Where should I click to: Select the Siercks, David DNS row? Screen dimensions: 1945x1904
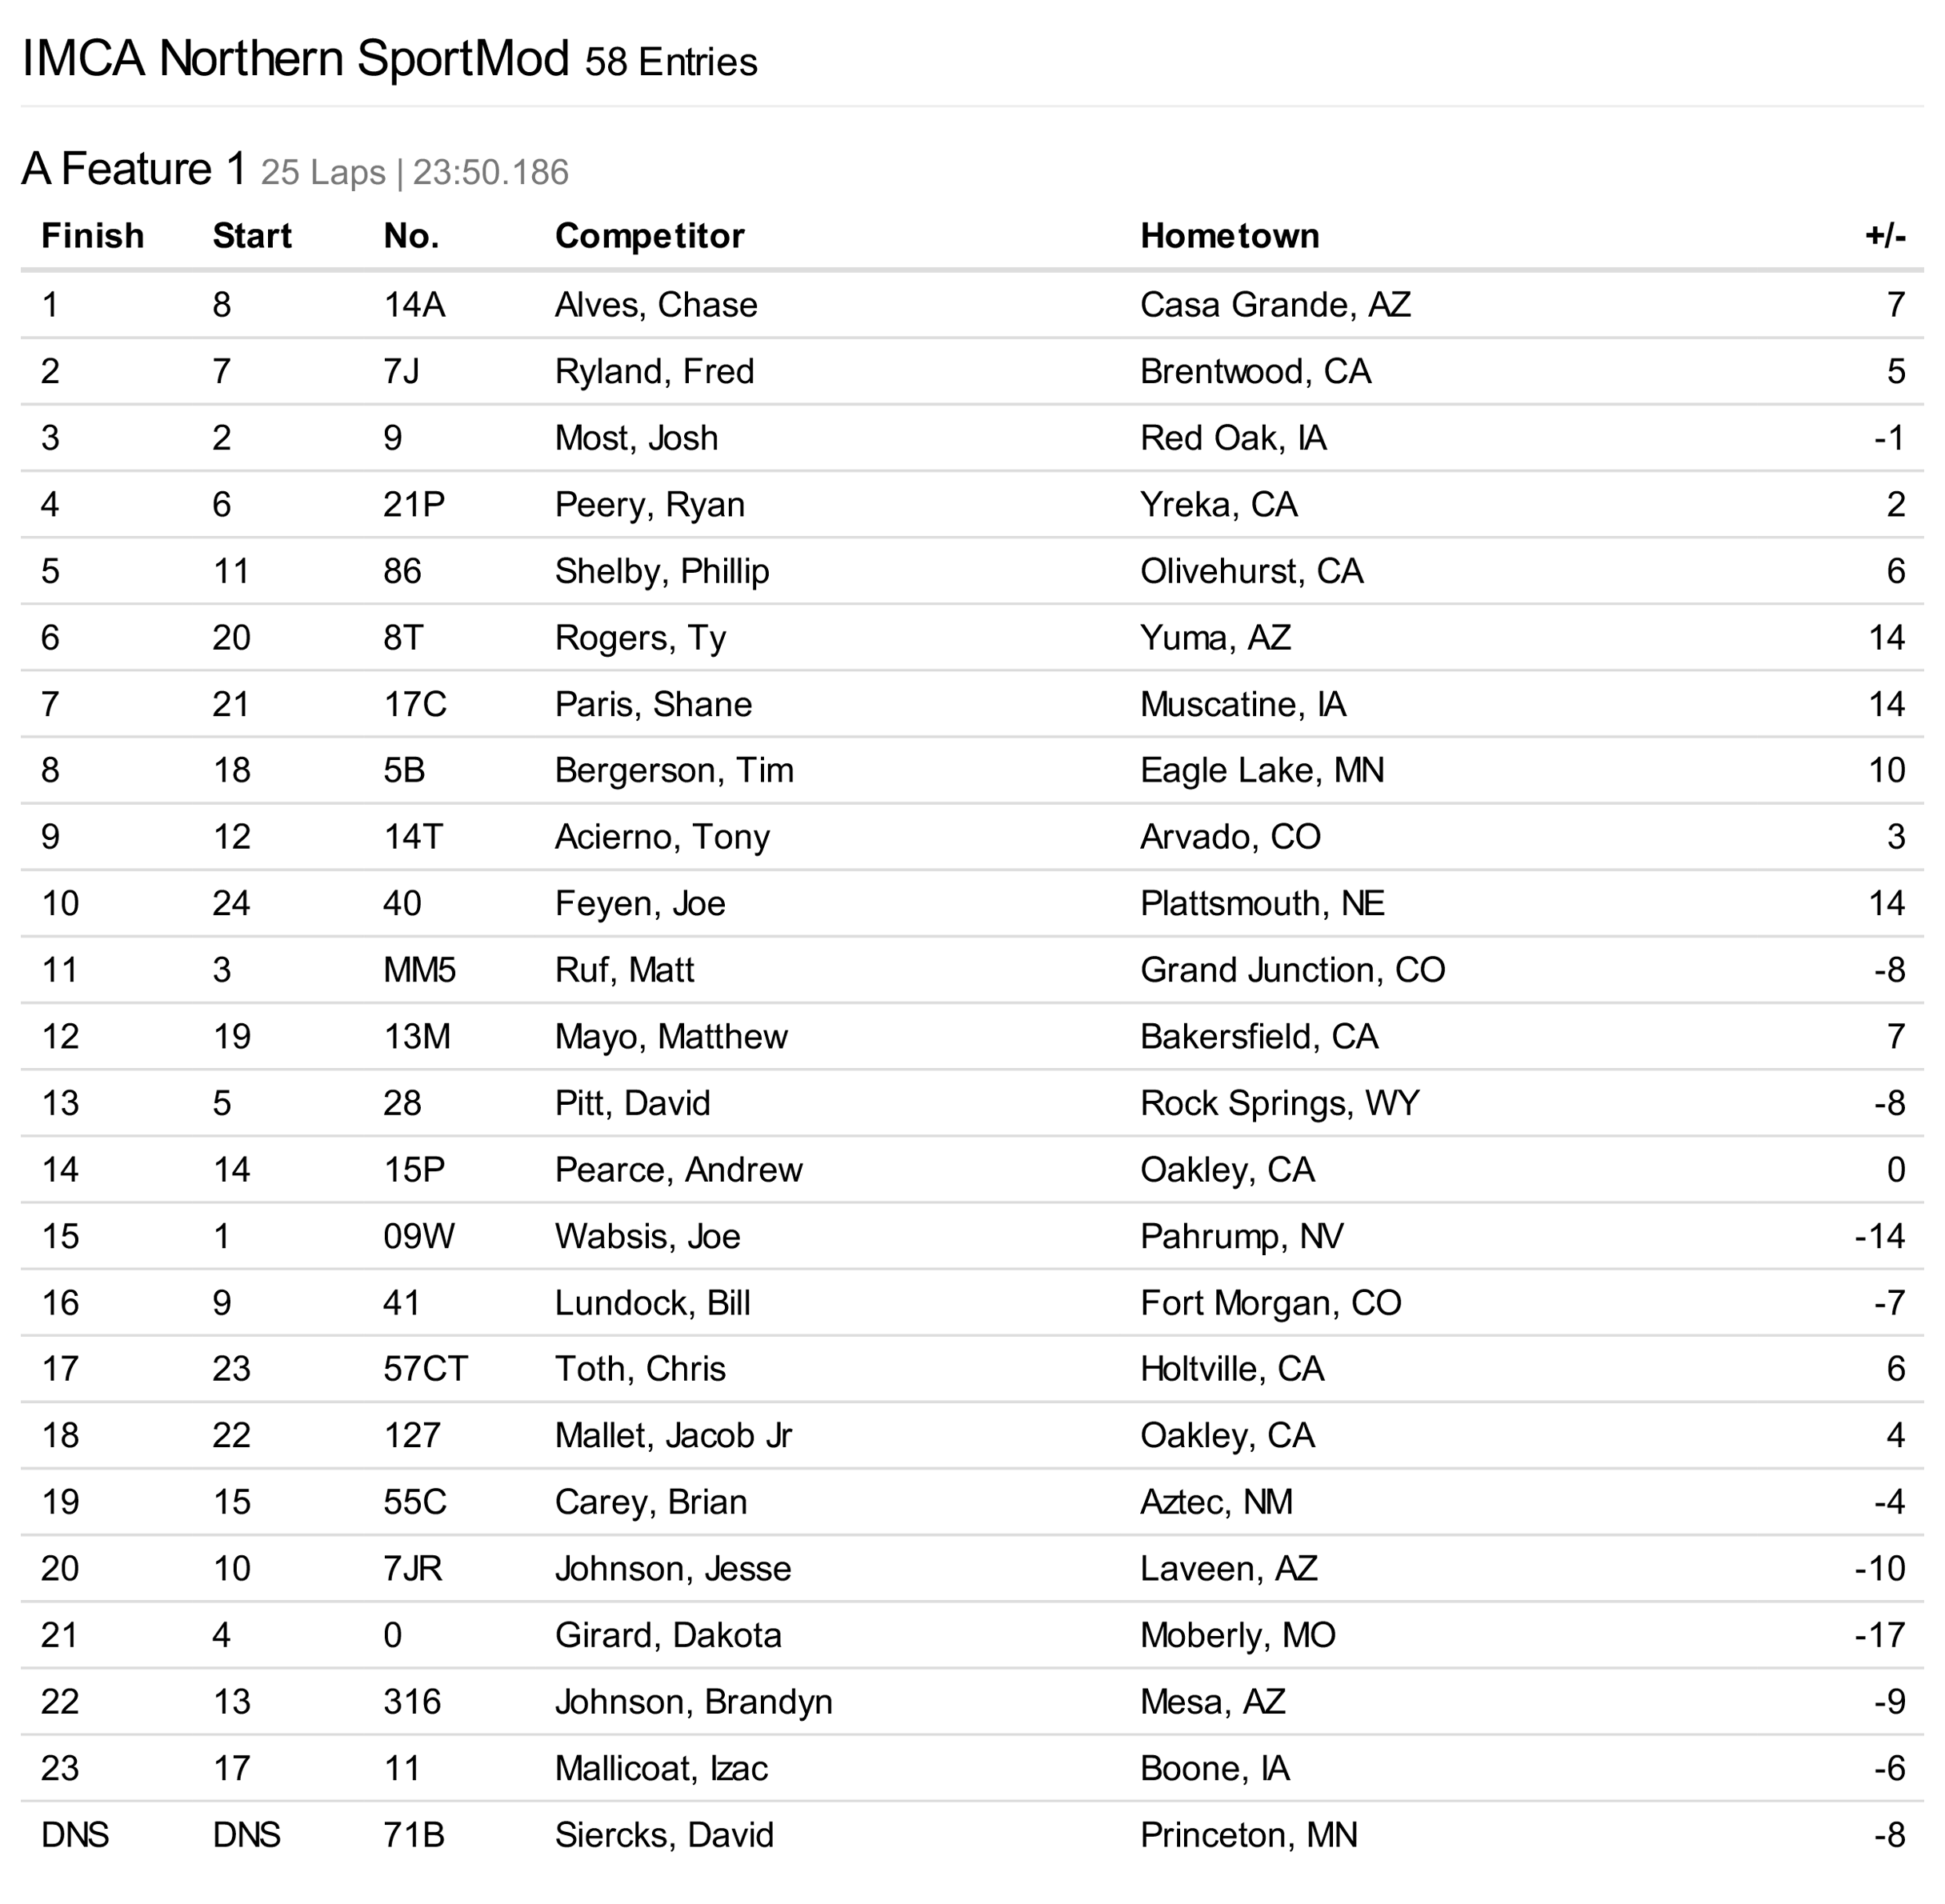coord(664,1835)
